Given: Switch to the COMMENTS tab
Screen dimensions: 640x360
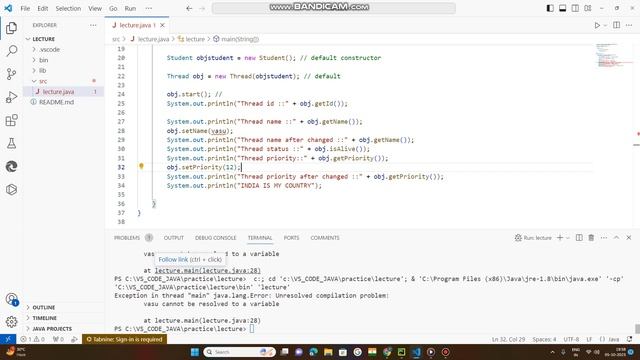Looking at the screenshot, I should 325,238.
